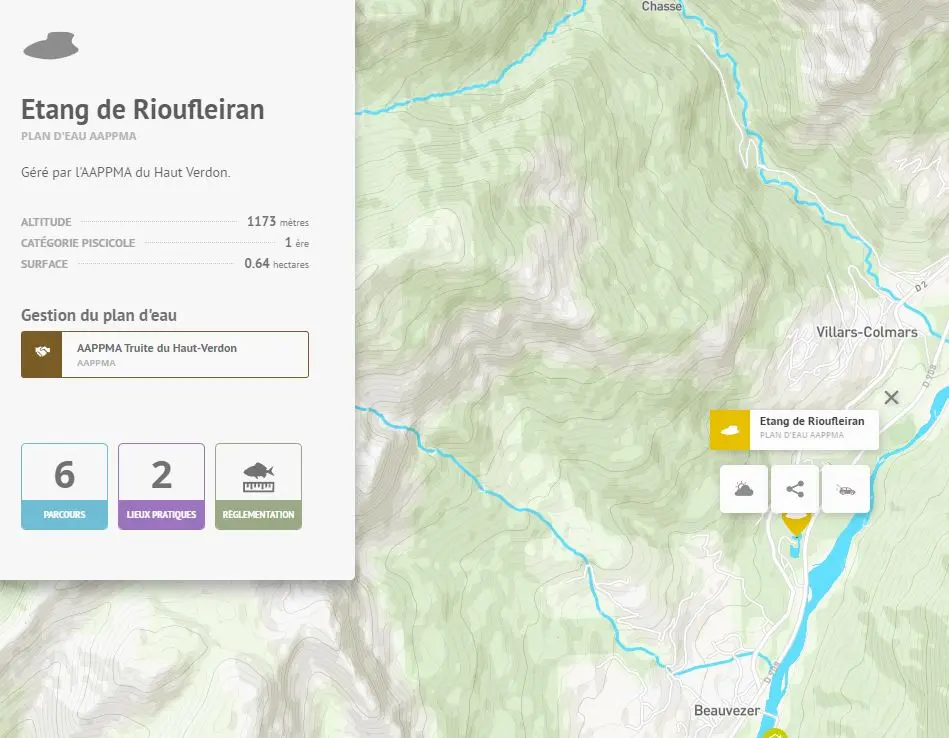Screen dimensions: 949x738
Task: Click the Etang de Rioufleiran panel heading
Action: (143, 110)
